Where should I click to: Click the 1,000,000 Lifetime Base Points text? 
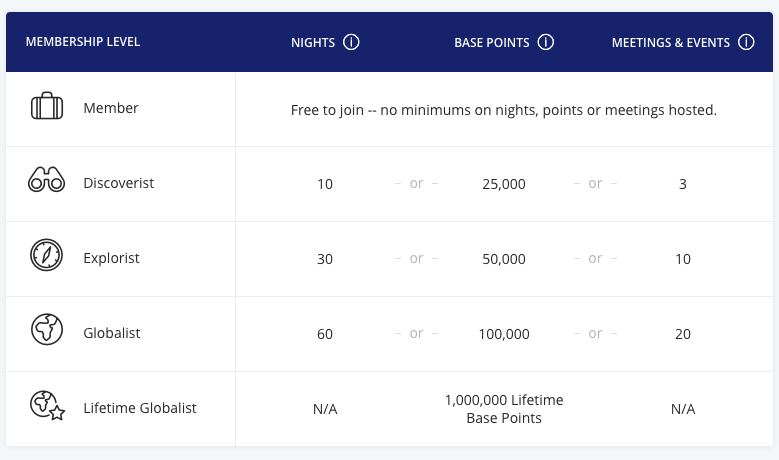(504, 409)
